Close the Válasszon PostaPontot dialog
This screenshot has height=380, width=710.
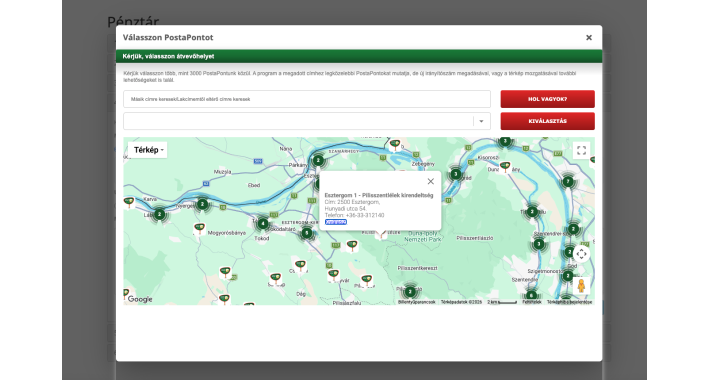point(589,38)
